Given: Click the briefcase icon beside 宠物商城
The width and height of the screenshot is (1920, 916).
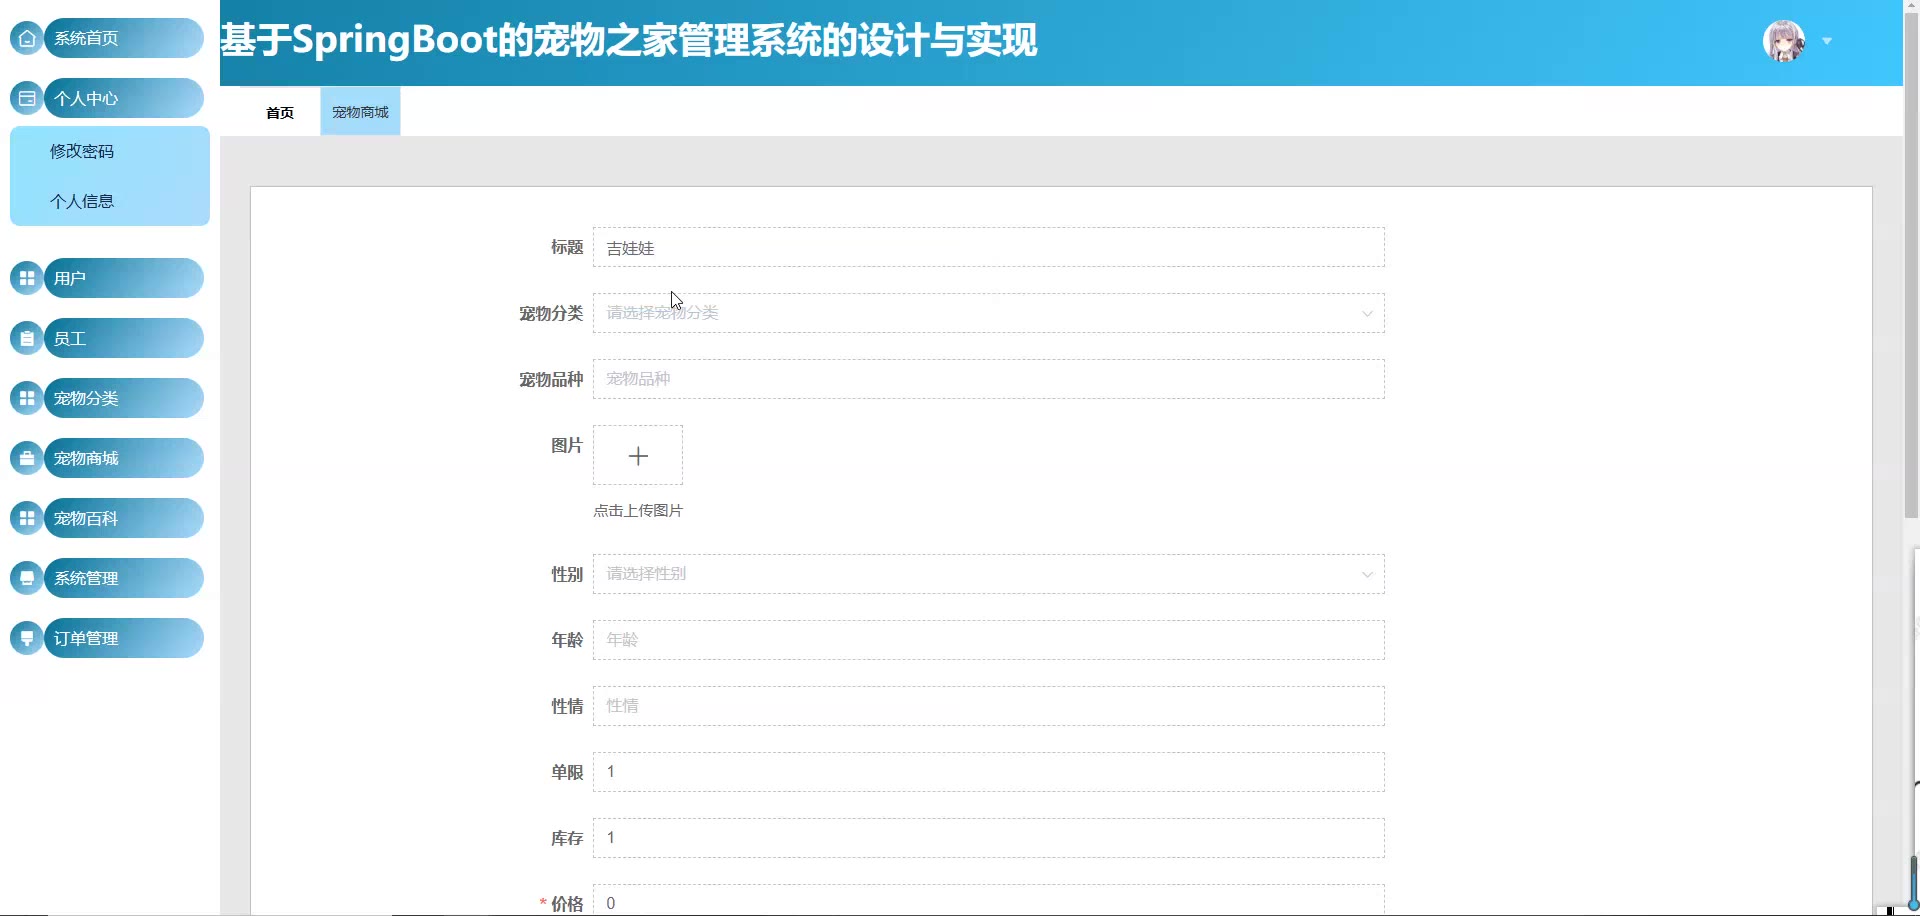Looking at the screenshot, I should pyautogui.click(x=27, y=458).
